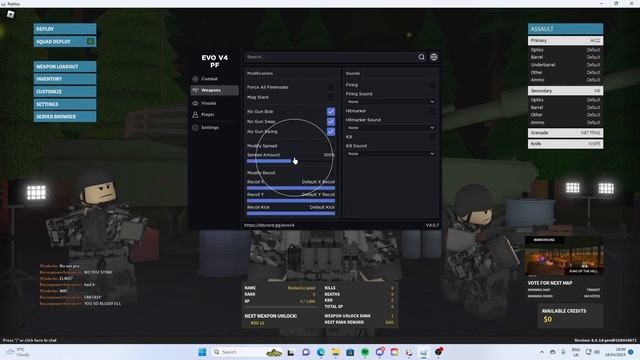This screenshot has height=360, width=640.
Task: Click the AVAILABLE CREDITS $0 display
Action: (570, 316)
